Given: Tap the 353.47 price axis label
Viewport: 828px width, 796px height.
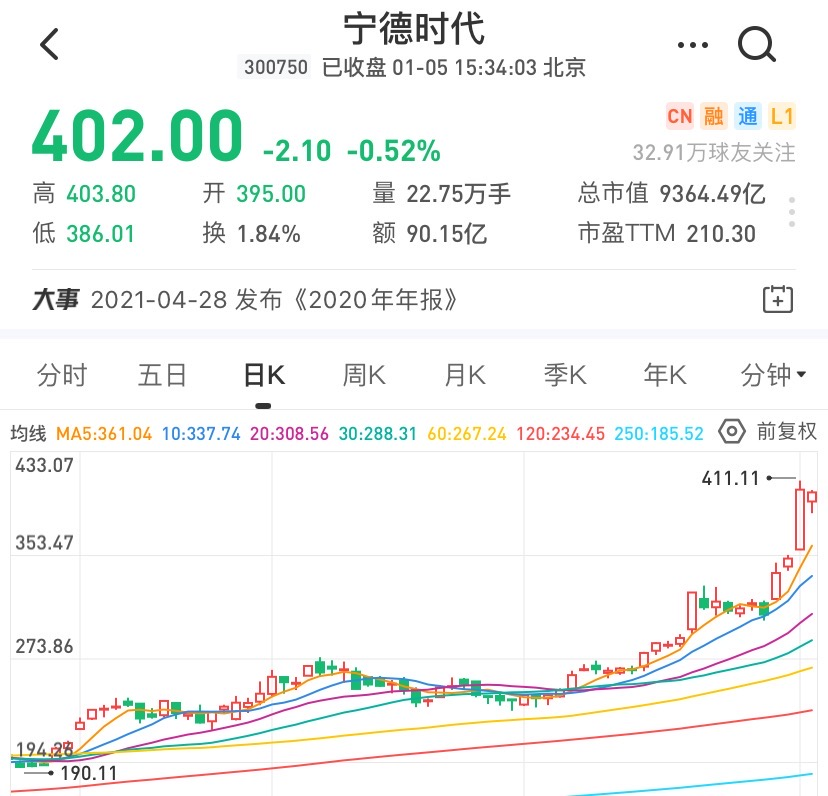Looking at the screenshot, I should point(44,543).
